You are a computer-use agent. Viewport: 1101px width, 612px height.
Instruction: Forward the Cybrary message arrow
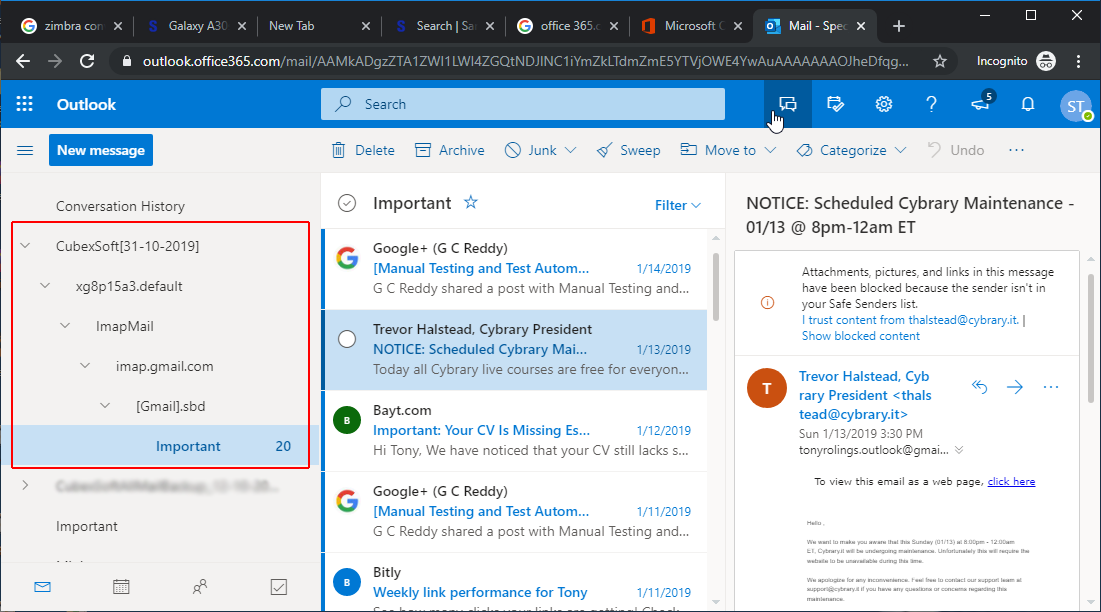tap(1015, 387)
